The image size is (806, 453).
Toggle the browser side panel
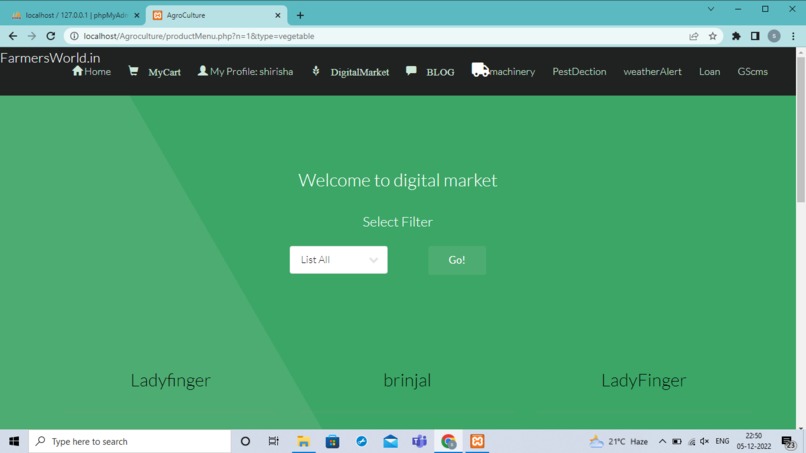[755, 36]
